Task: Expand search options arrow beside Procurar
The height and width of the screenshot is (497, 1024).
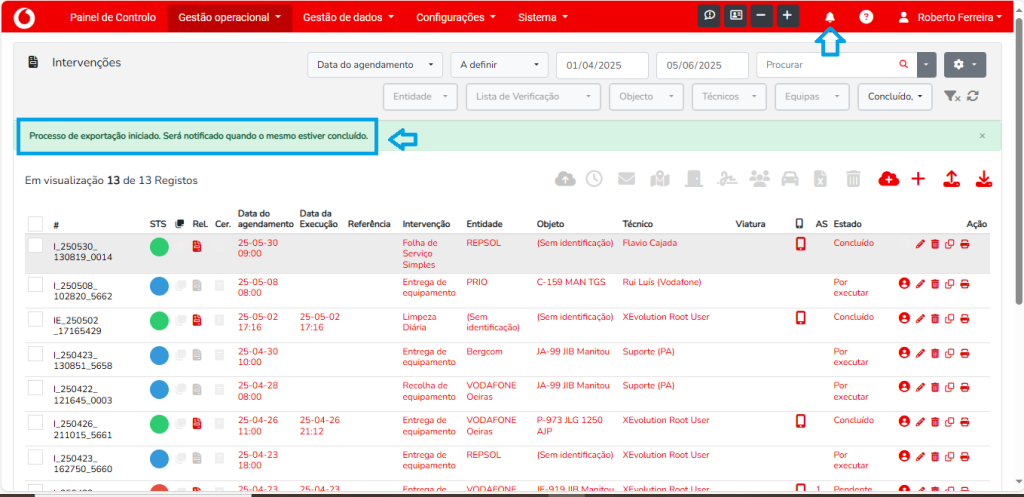Action: pyautogui.click(x=927, y=65)
